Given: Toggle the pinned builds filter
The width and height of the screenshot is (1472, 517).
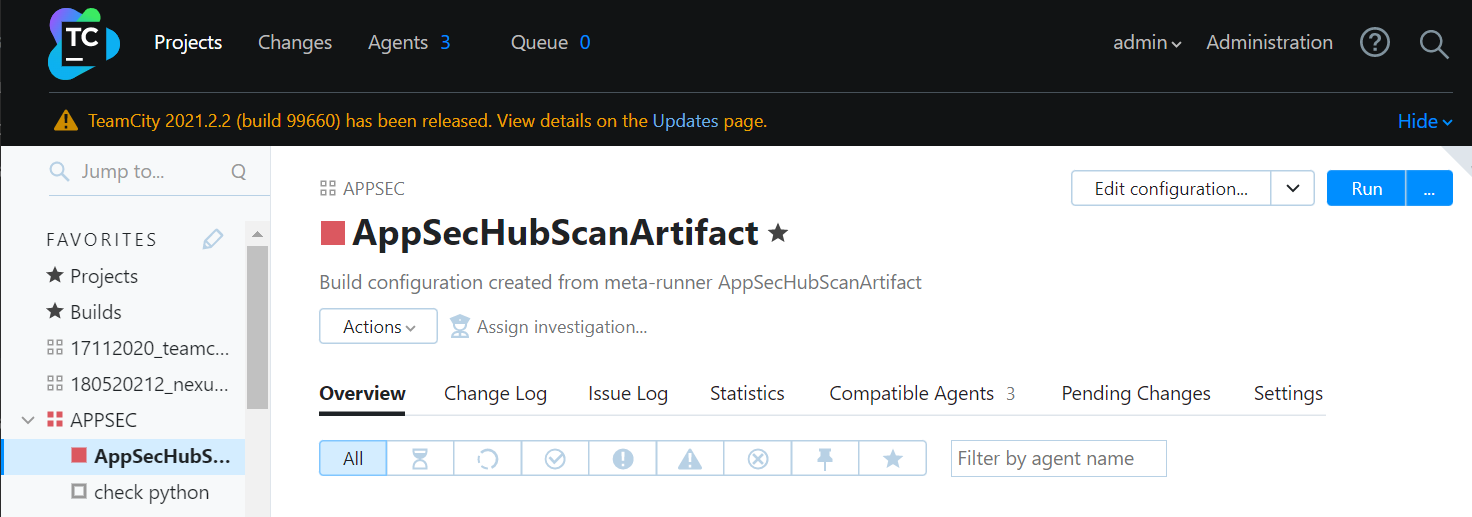Looking at the screenshot, I should (x=825, y=459).
